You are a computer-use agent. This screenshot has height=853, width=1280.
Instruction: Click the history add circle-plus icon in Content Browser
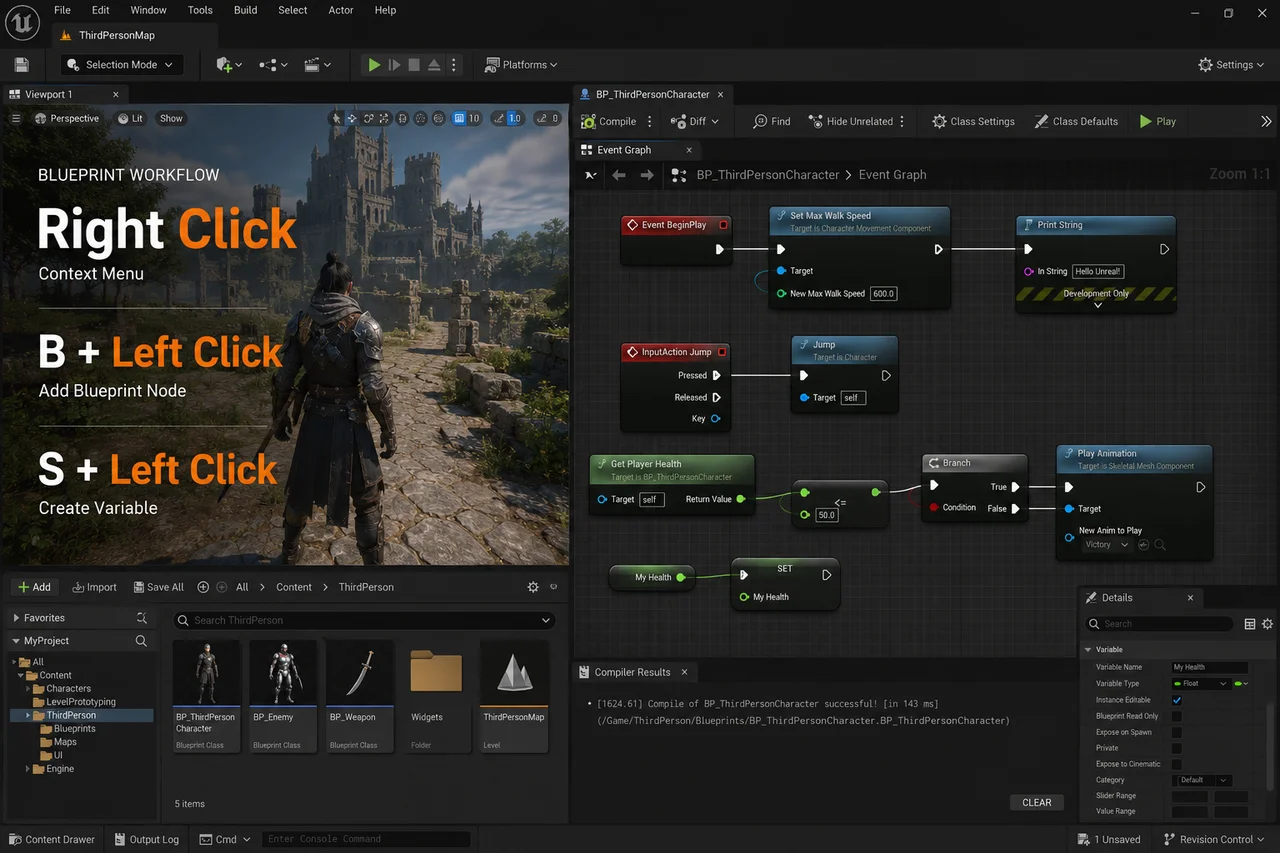203,587
